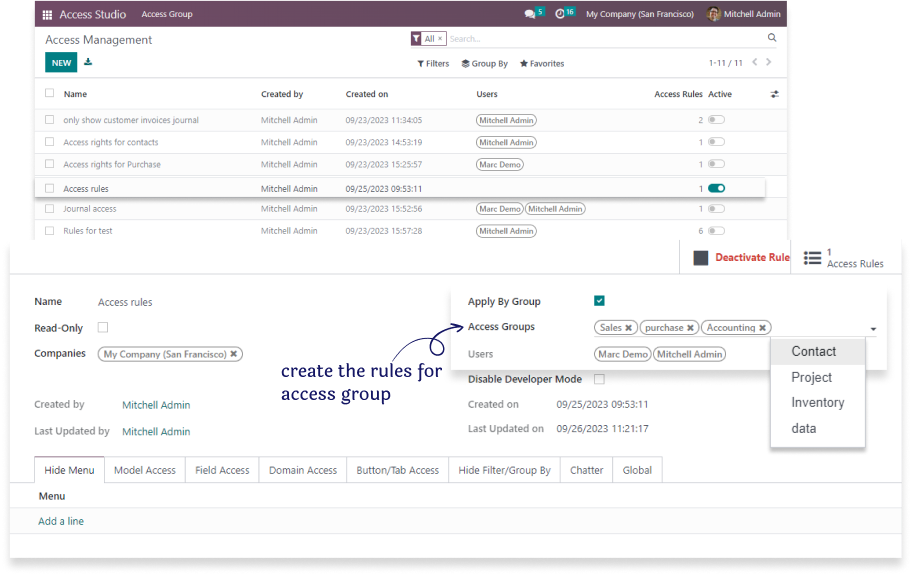
Task: Open the Access Groups dropdown arrow
Action: coord(873,329)
